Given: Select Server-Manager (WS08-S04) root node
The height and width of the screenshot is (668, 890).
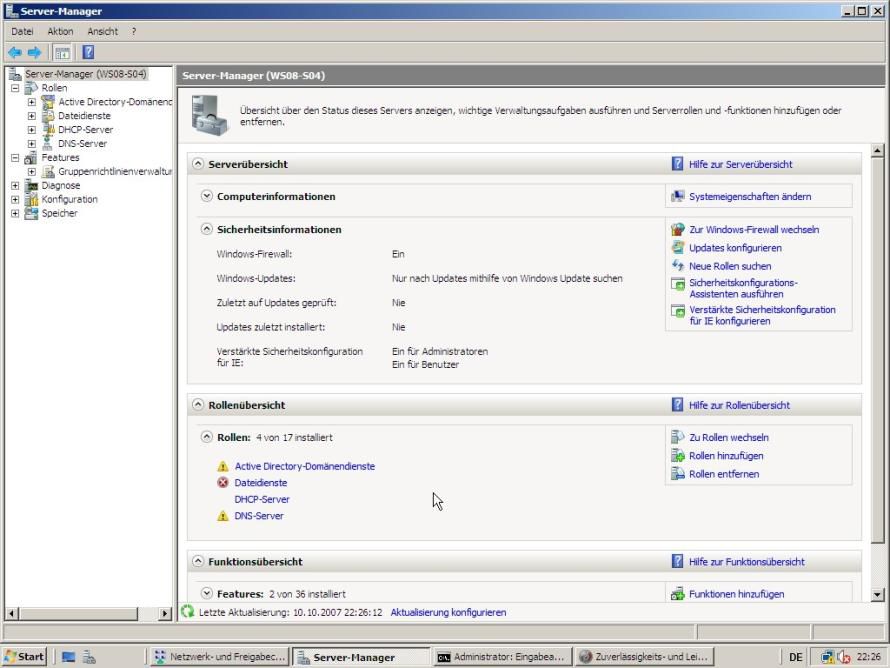Looking at the screenshot, I should click(85, 74).
